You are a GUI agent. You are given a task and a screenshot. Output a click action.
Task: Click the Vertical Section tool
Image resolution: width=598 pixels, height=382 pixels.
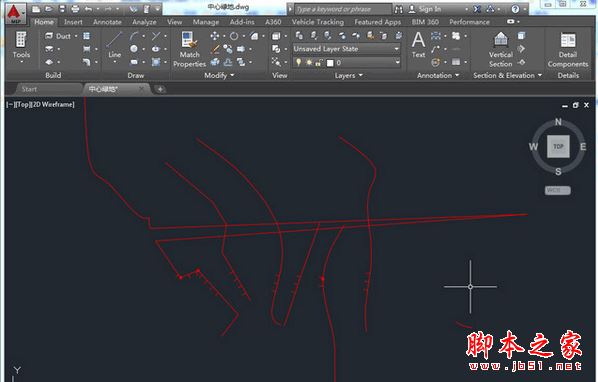click(501, 50)
